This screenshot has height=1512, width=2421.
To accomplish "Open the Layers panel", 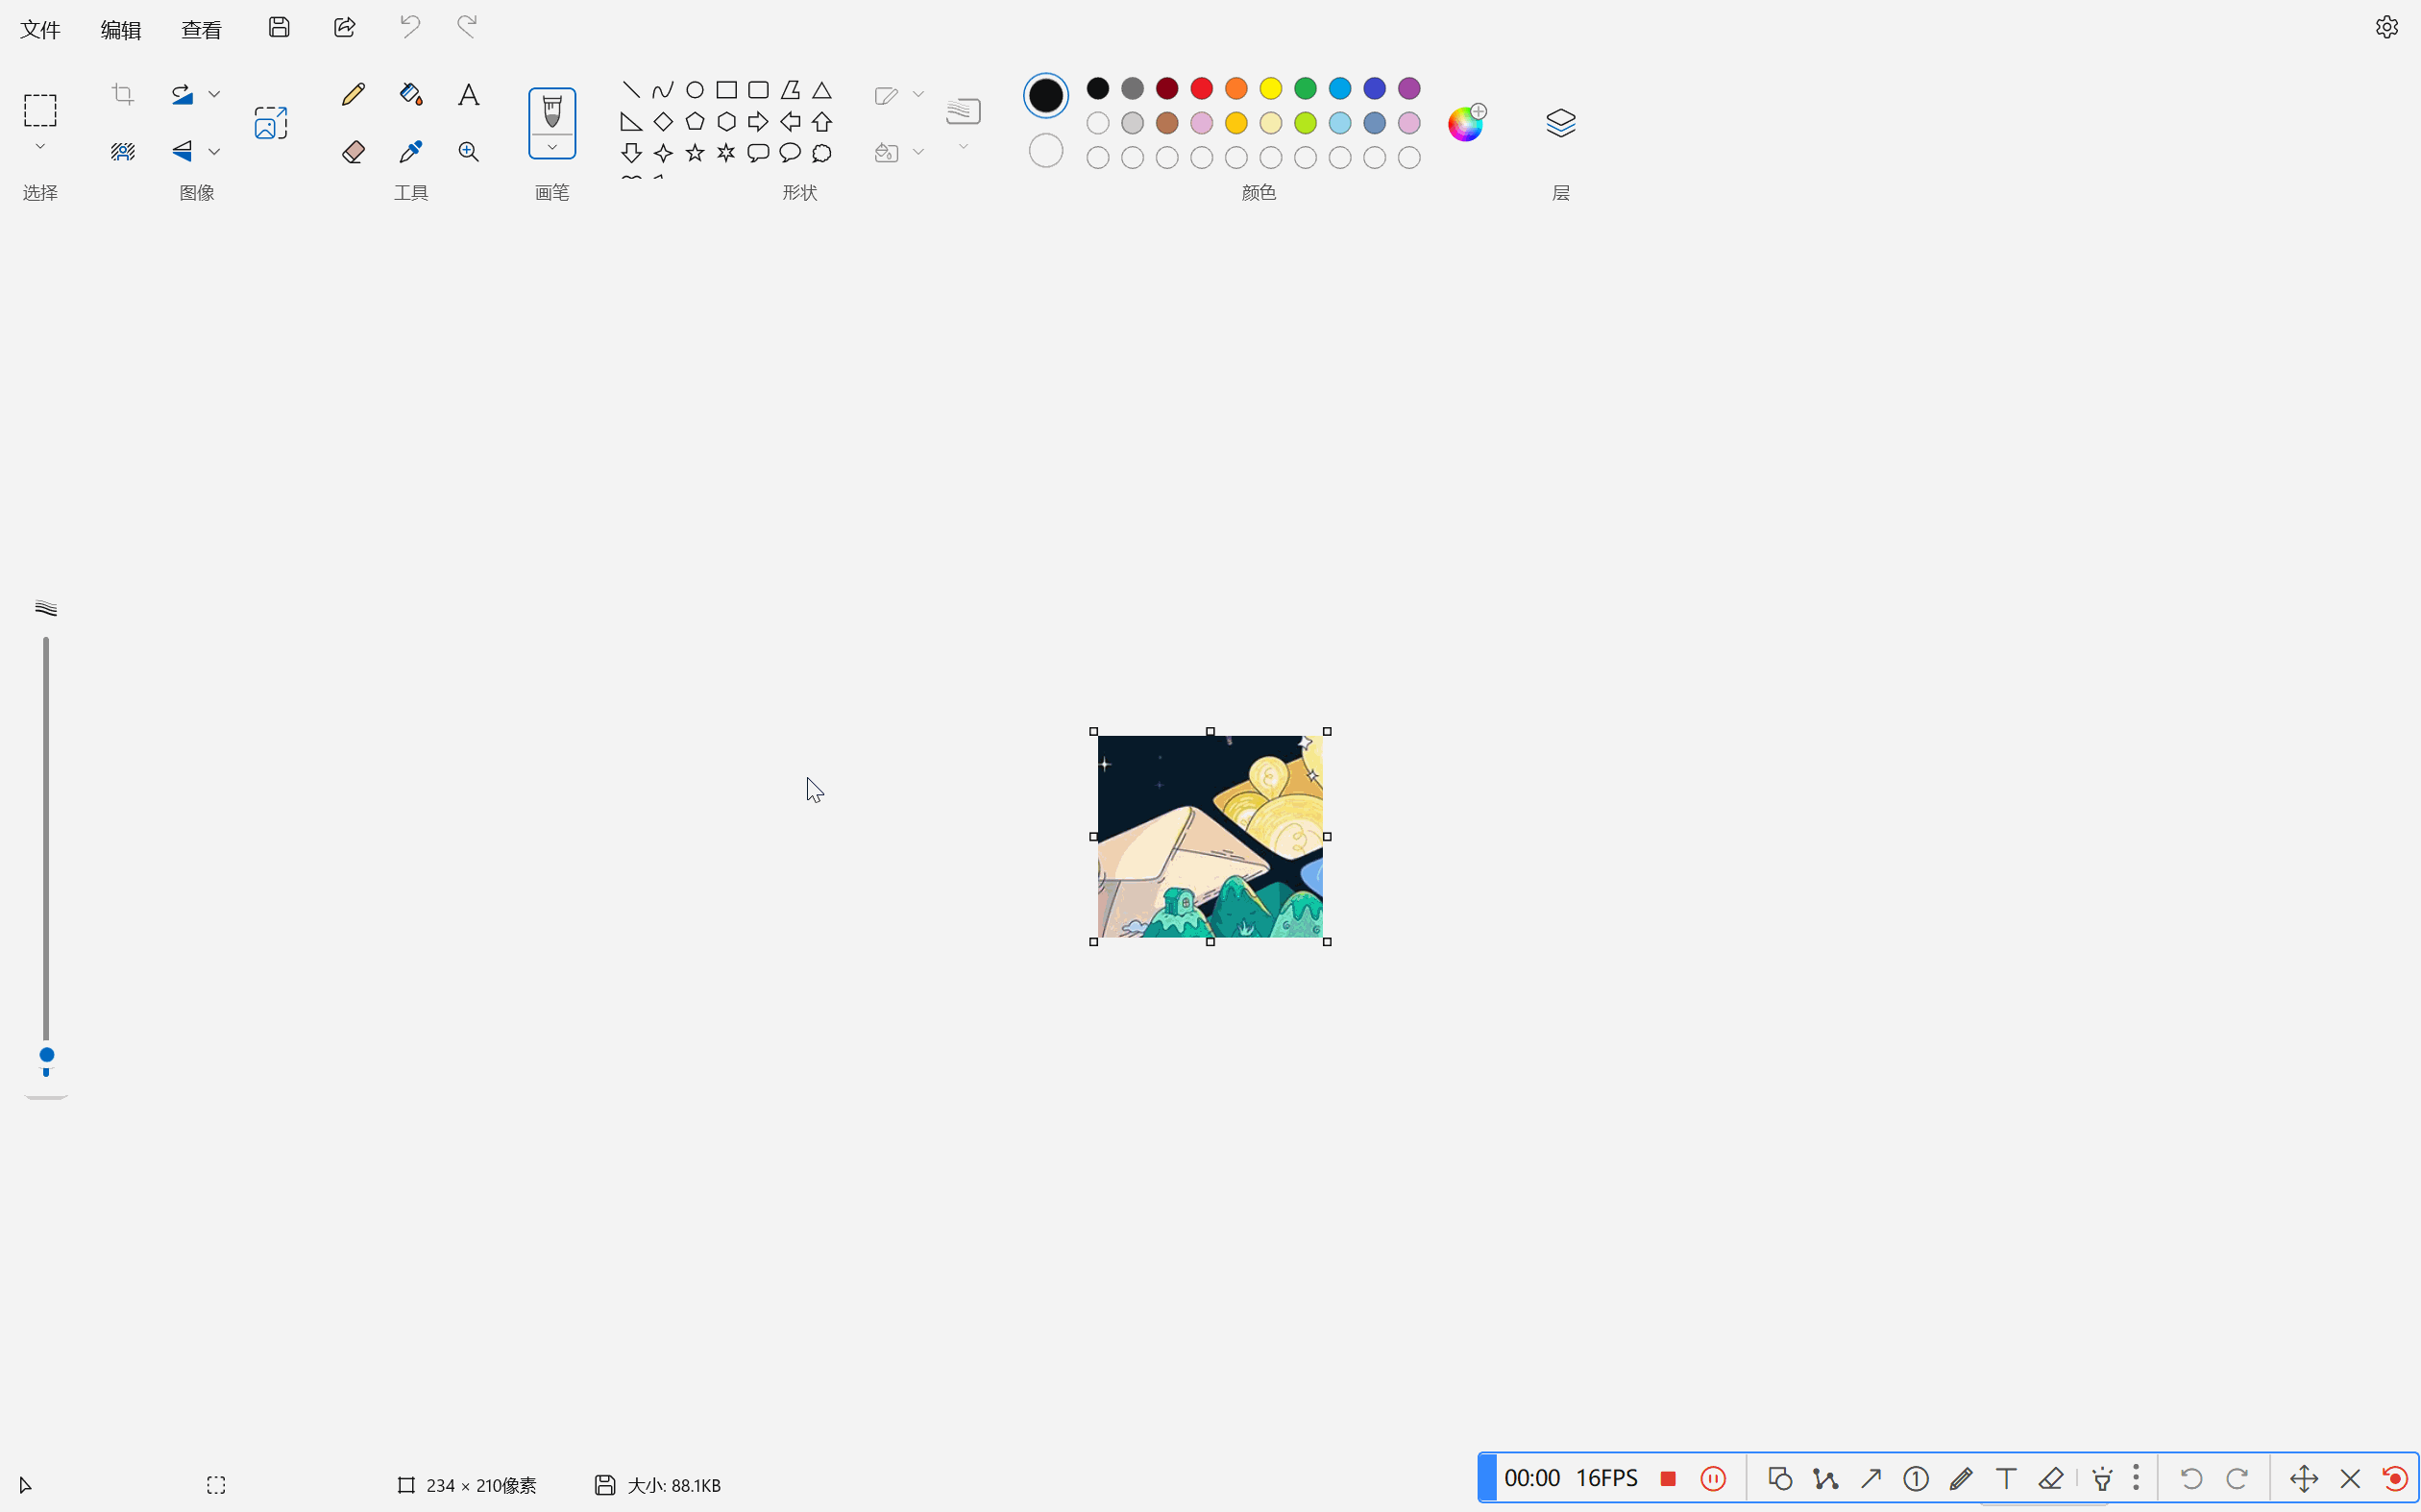I will [x=1560, y=123].
